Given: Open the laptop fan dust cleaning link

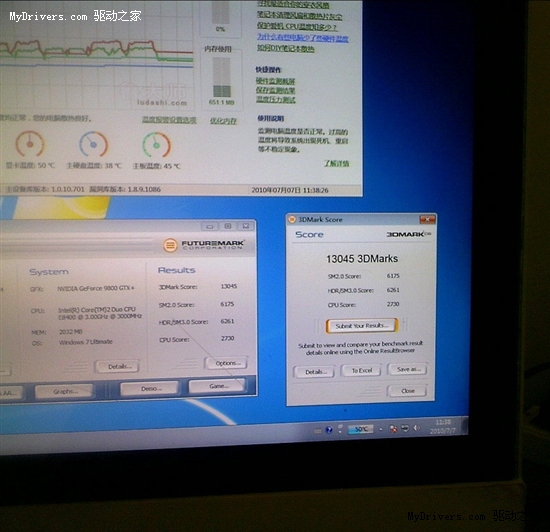Looking at the screenshot, I should tap(299, 16).
